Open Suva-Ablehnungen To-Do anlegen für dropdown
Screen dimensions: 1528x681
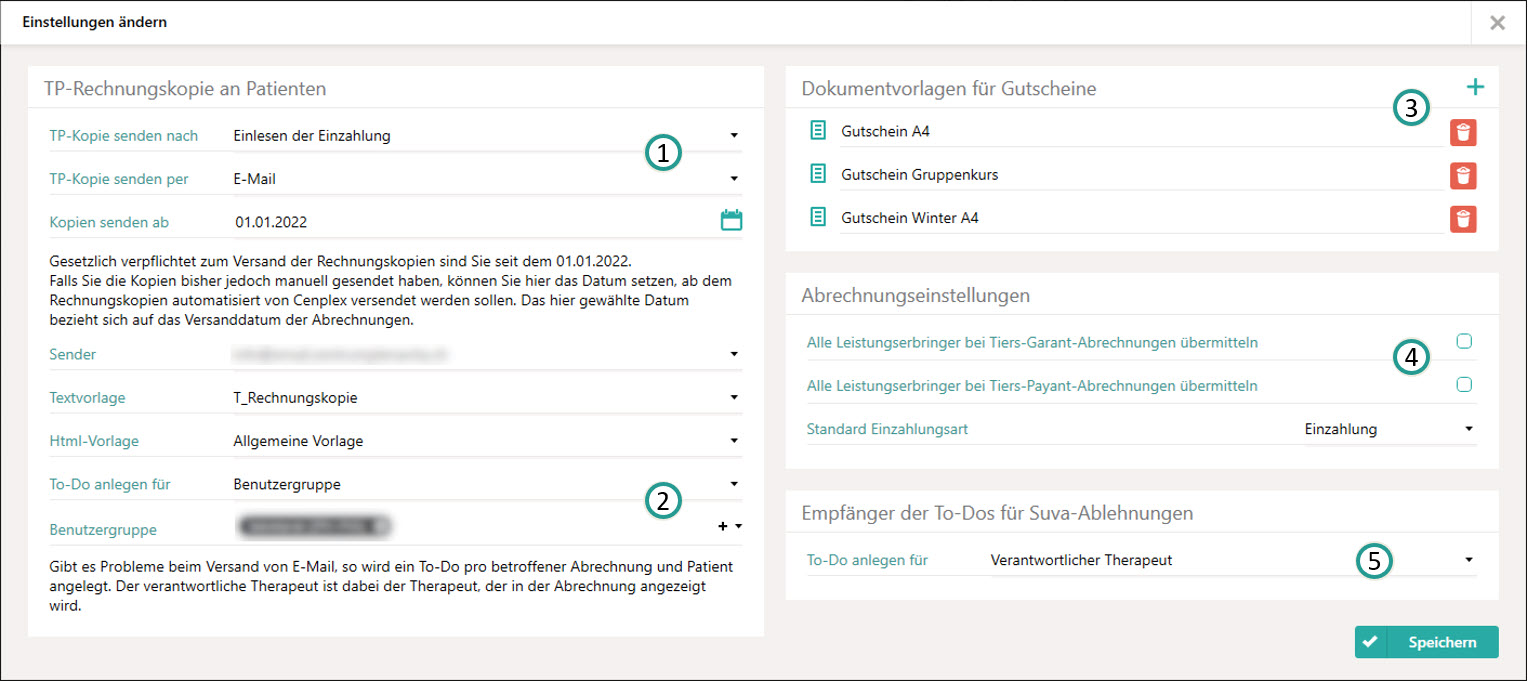1231,560
